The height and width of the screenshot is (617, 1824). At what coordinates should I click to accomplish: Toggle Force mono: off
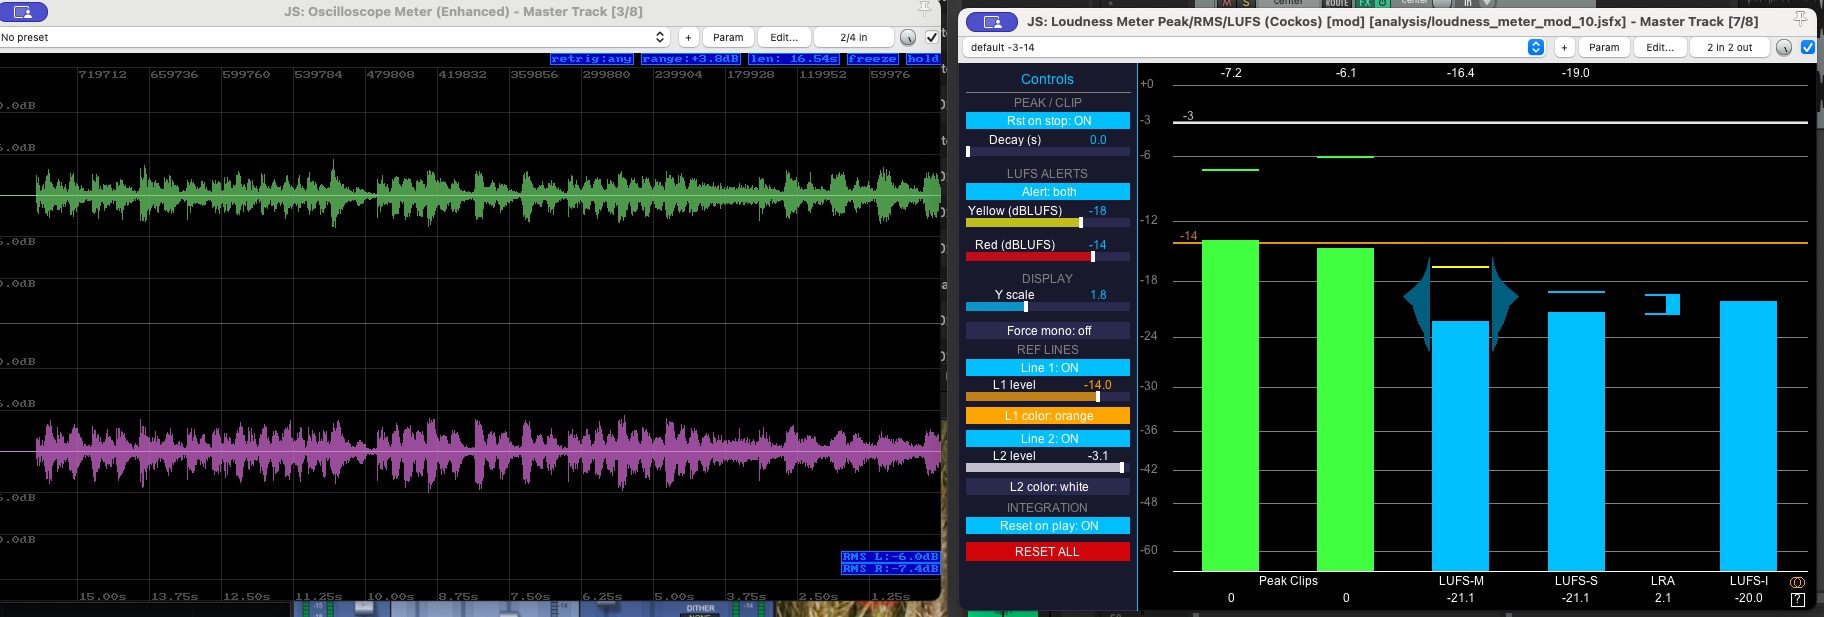[x=1048, y=331]
